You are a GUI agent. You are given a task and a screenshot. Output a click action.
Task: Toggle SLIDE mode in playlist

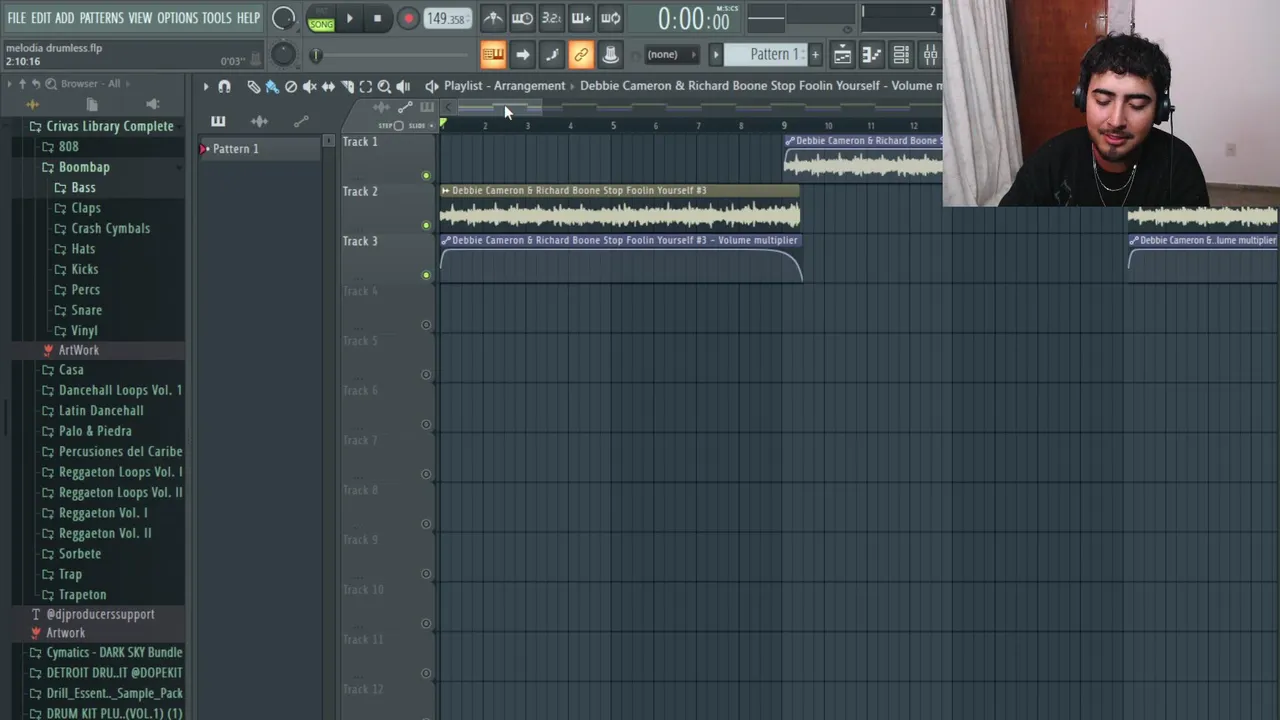pos(421,126)
